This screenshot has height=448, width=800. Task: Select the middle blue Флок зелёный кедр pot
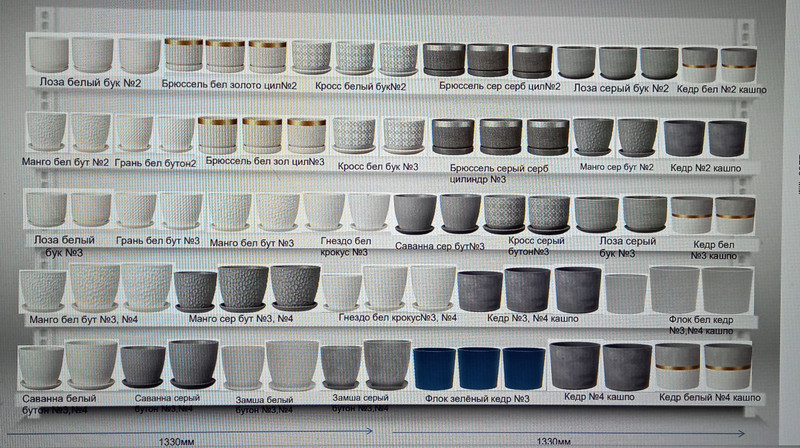478,368
